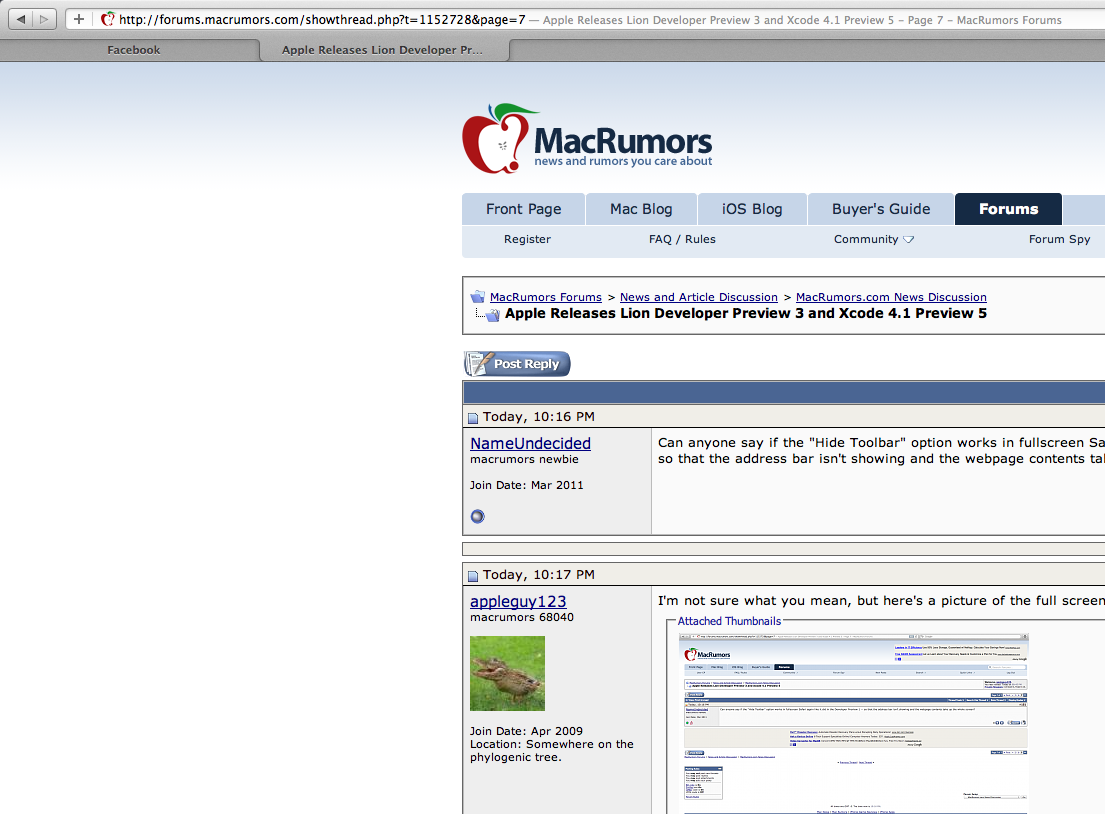1105x814 pixels.
Task: Click the Post Reply button
Action: (517, 364)
